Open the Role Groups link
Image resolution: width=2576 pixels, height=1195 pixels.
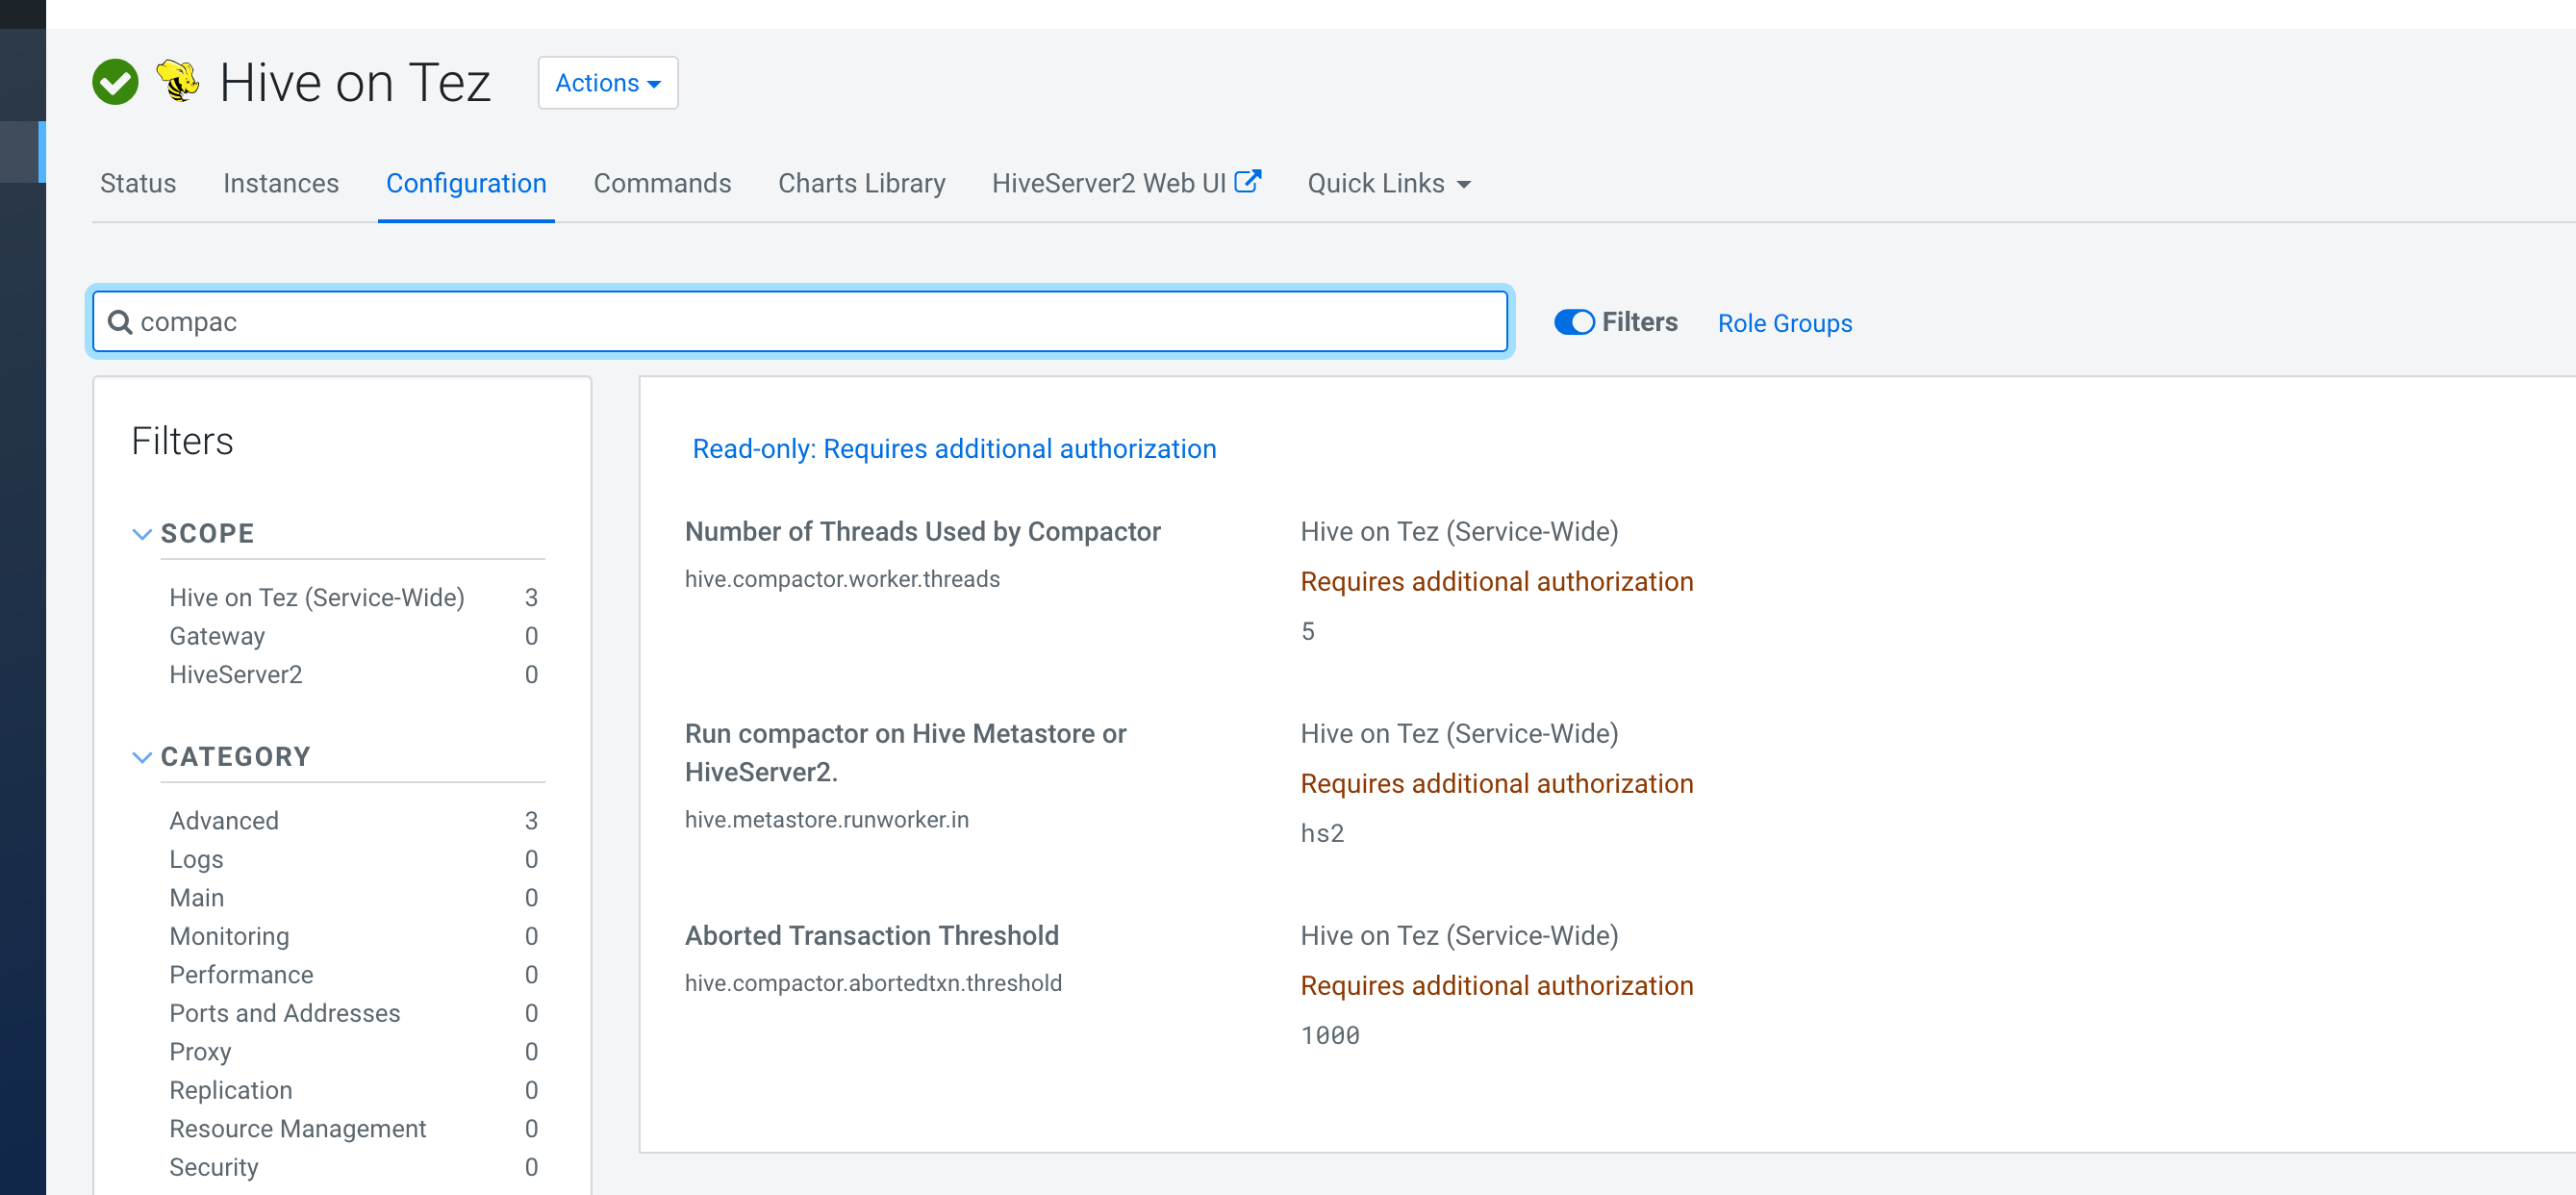tap(1784, 322)
